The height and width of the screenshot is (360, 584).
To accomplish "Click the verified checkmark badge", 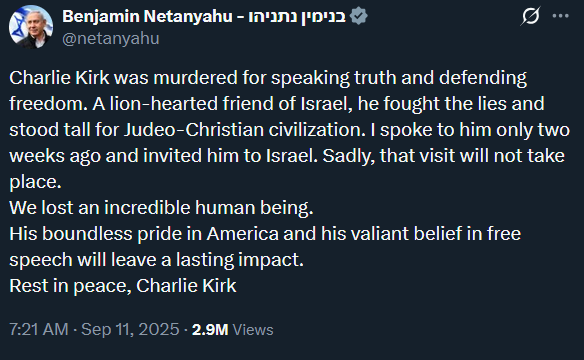I will coord(359,16).
